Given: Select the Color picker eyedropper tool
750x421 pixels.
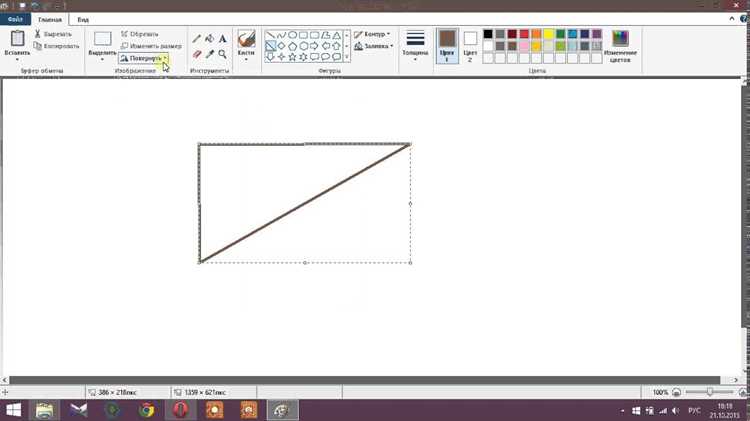Looking at the screenshot, I should click(210, 54).
